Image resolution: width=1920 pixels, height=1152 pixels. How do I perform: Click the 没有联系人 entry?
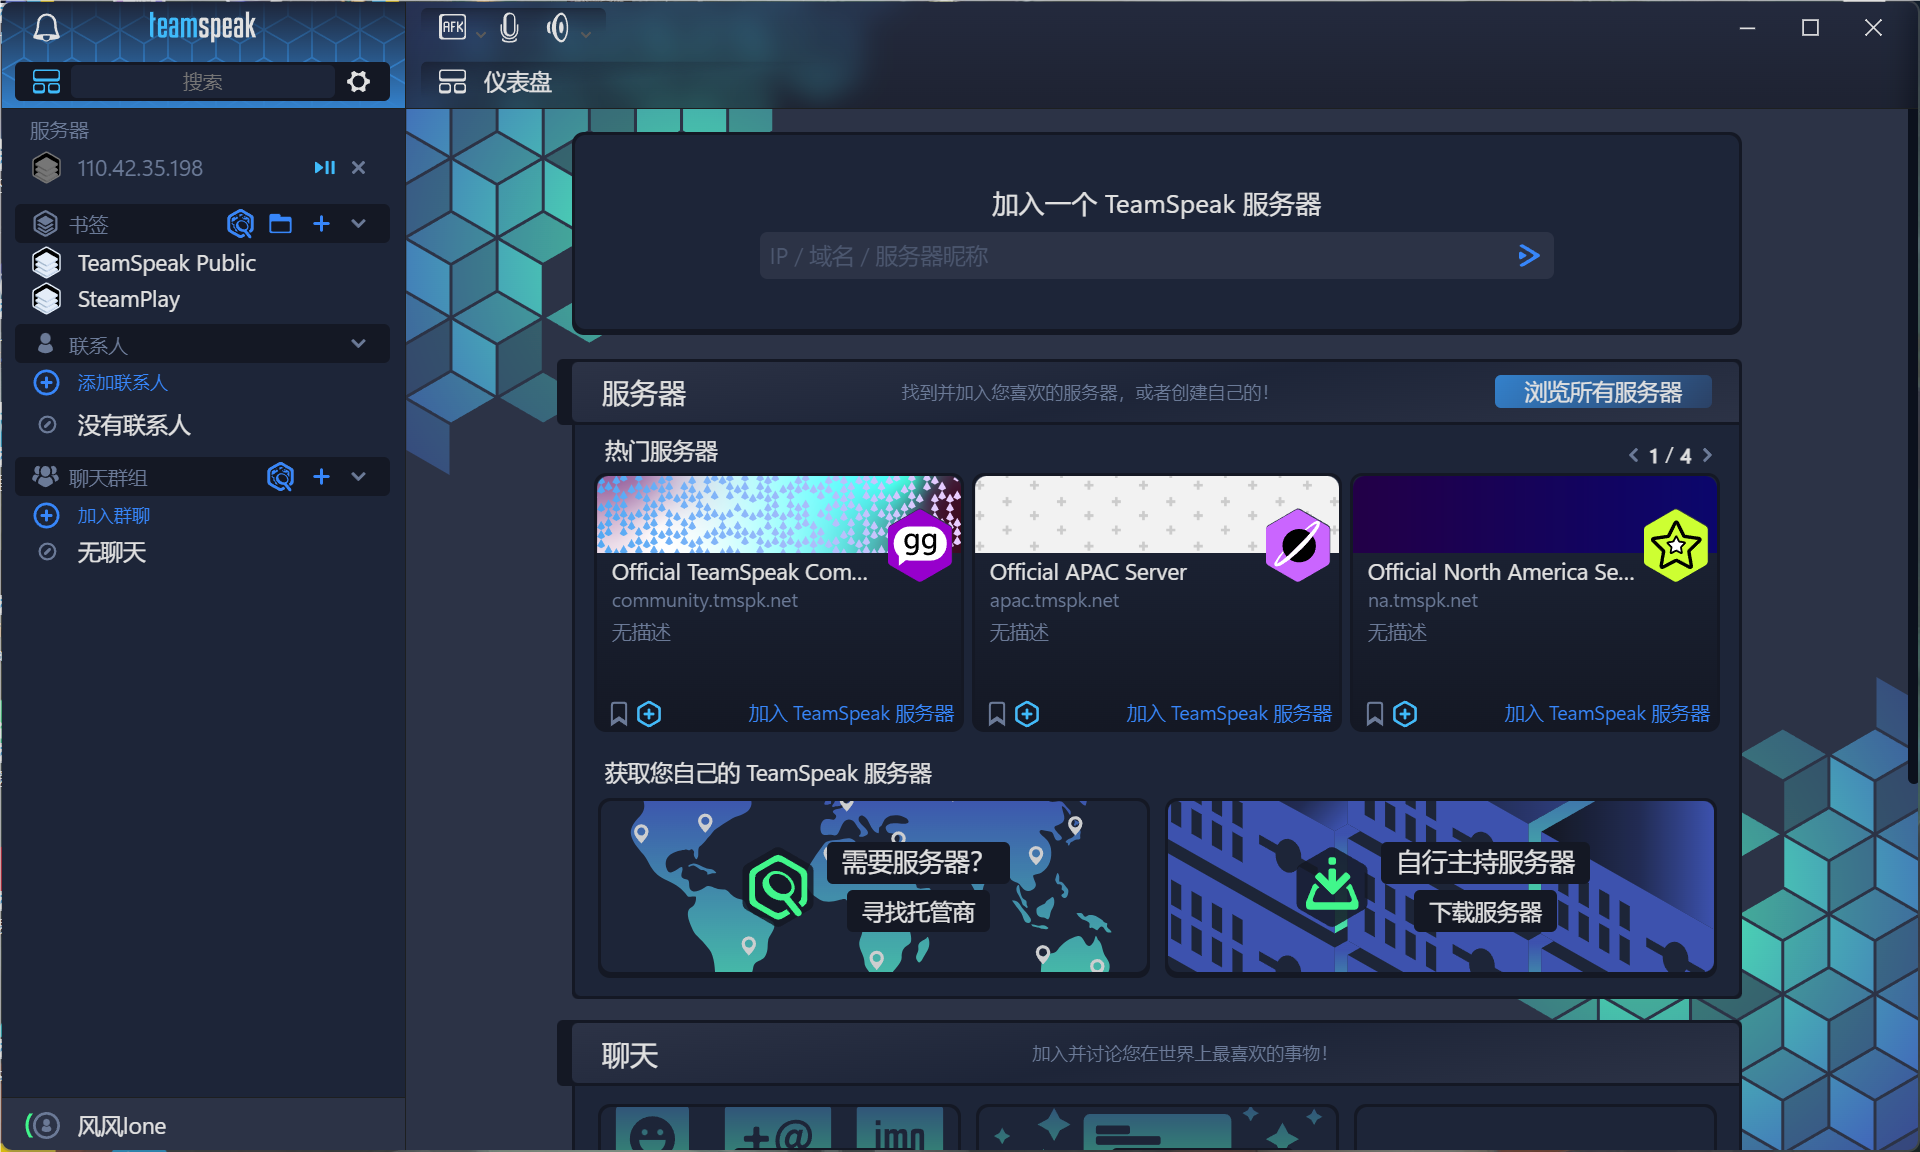tap(134, 425)
